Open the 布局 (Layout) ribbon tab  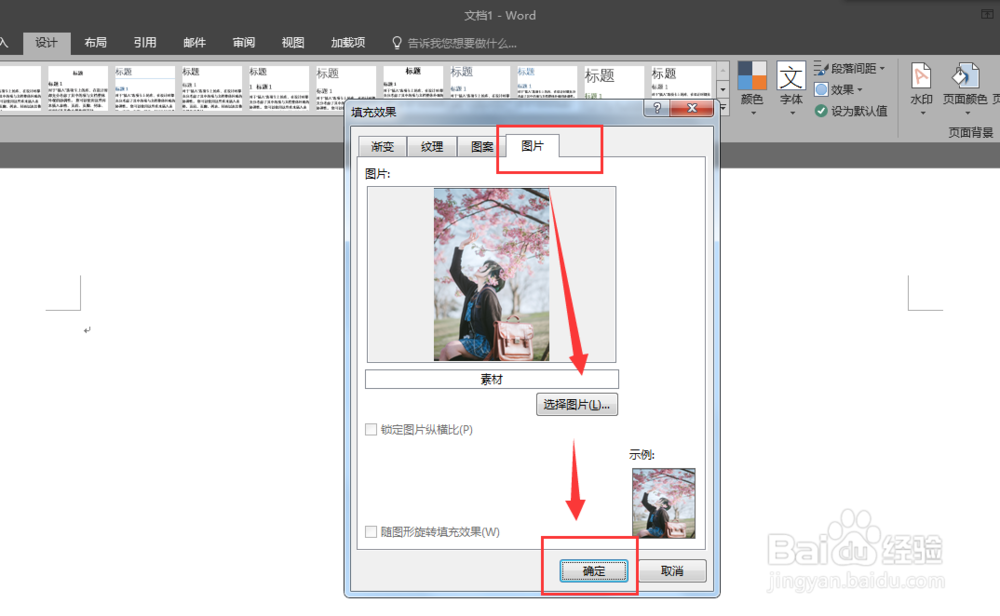96,42
